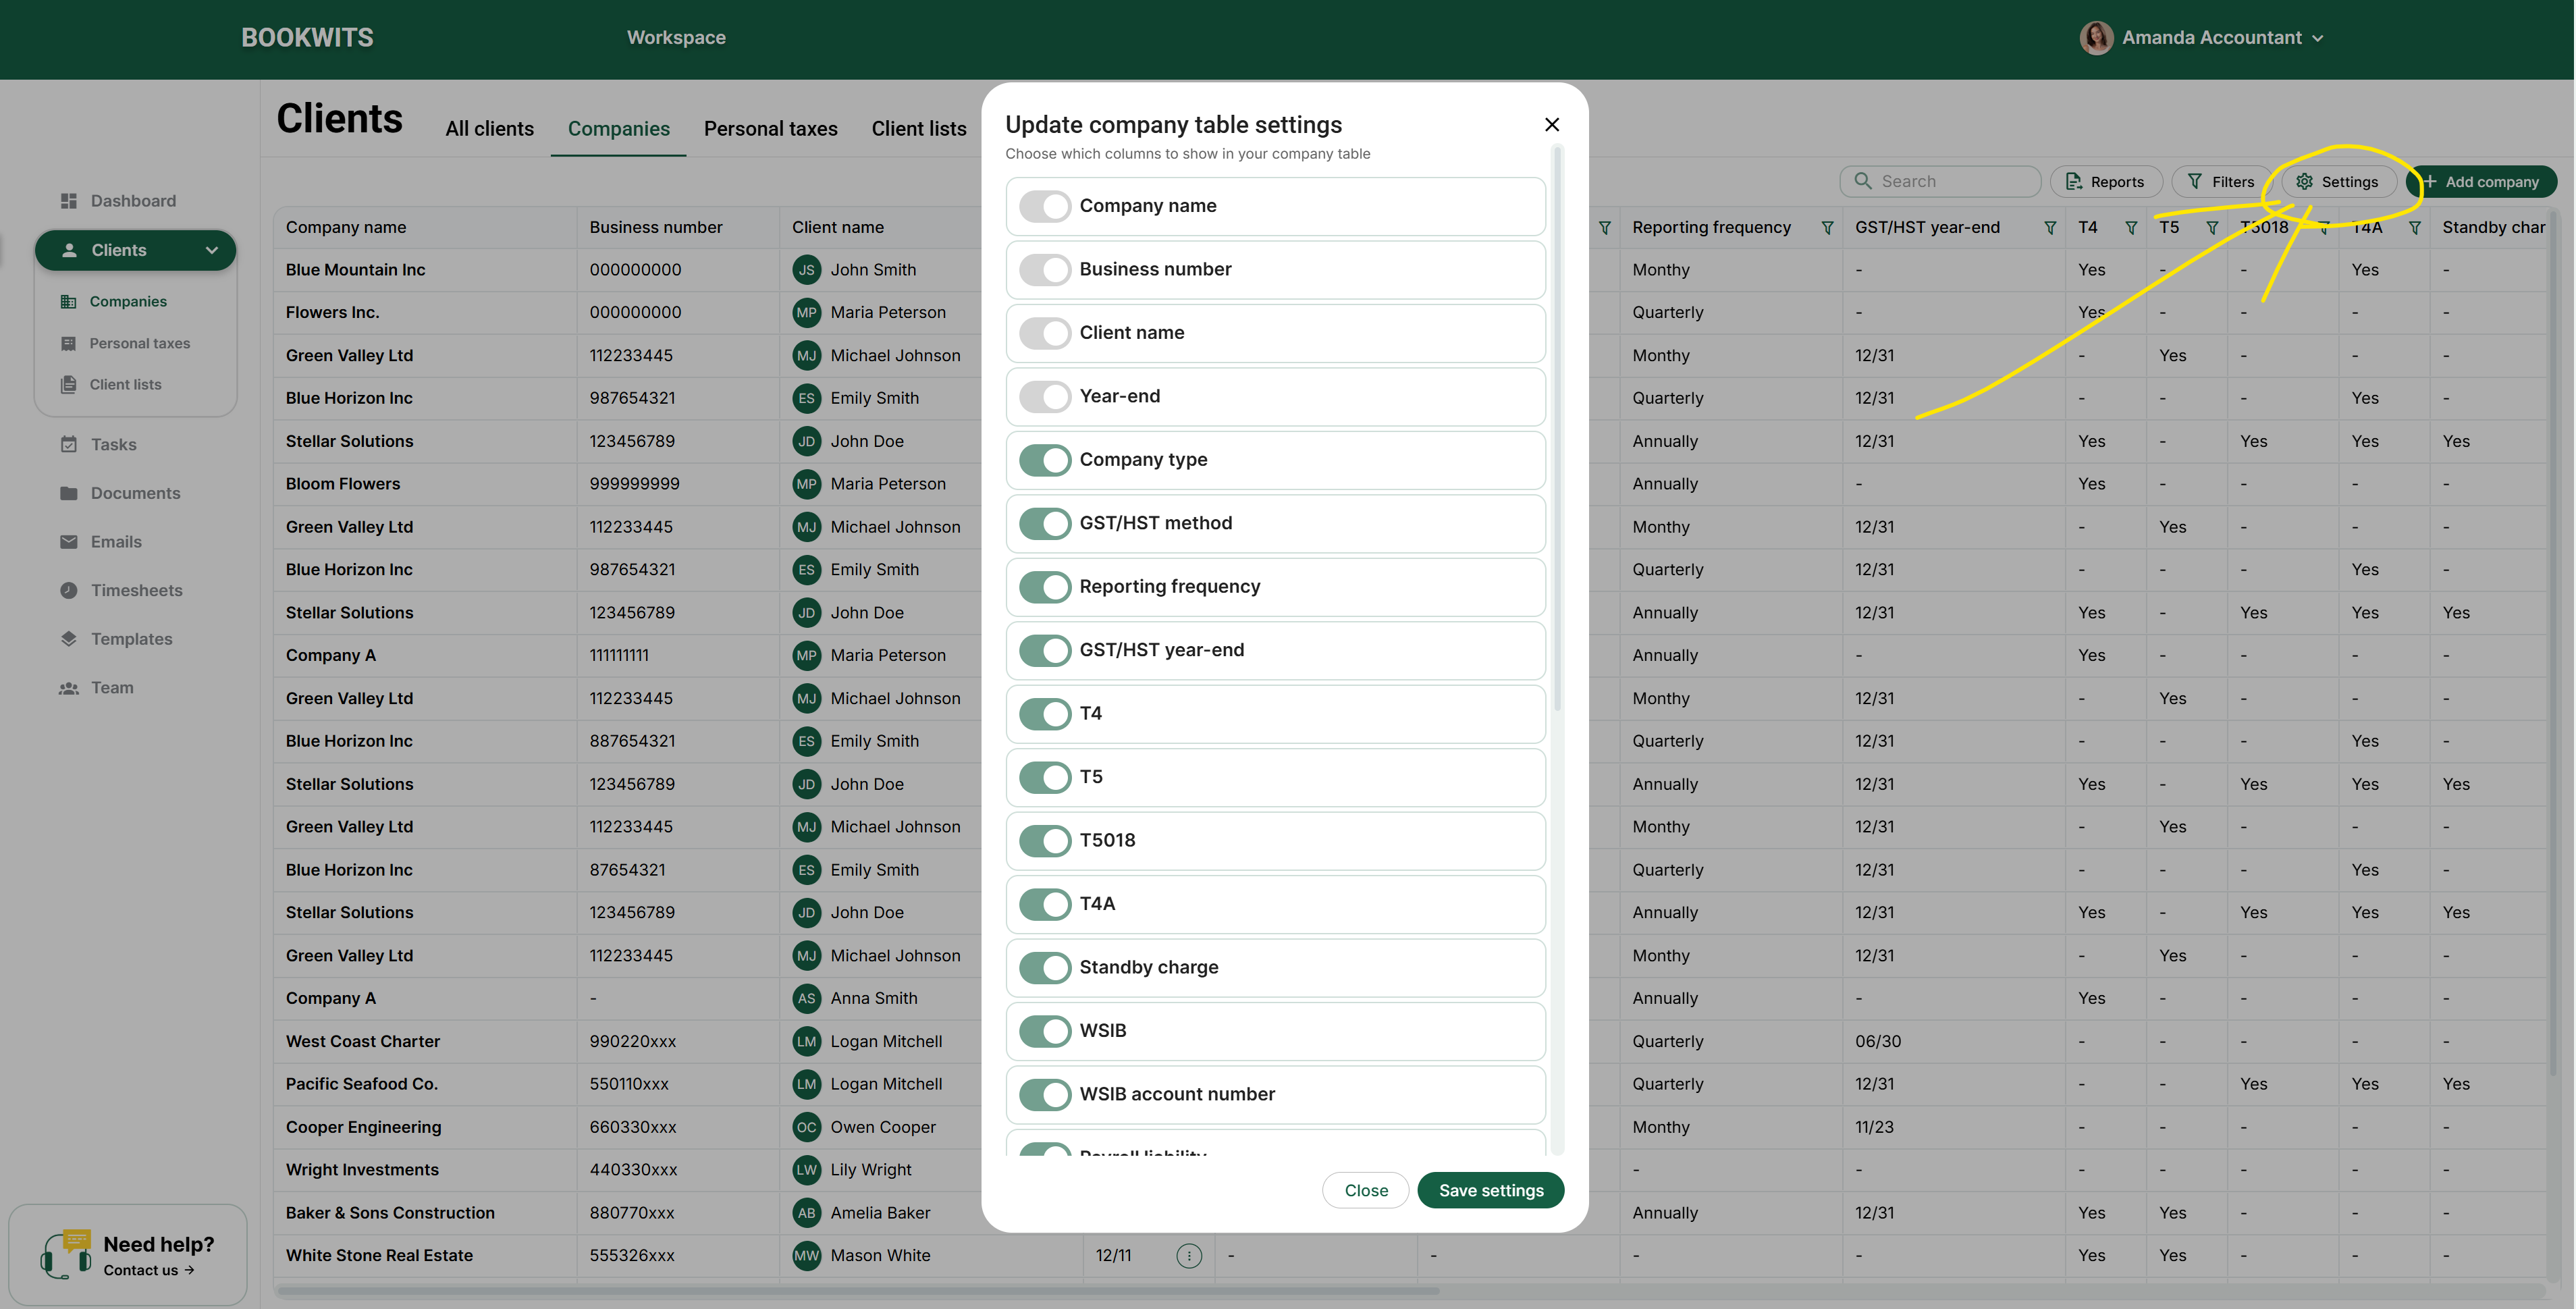Turn off the WSIB switch

[1045, 1032]
